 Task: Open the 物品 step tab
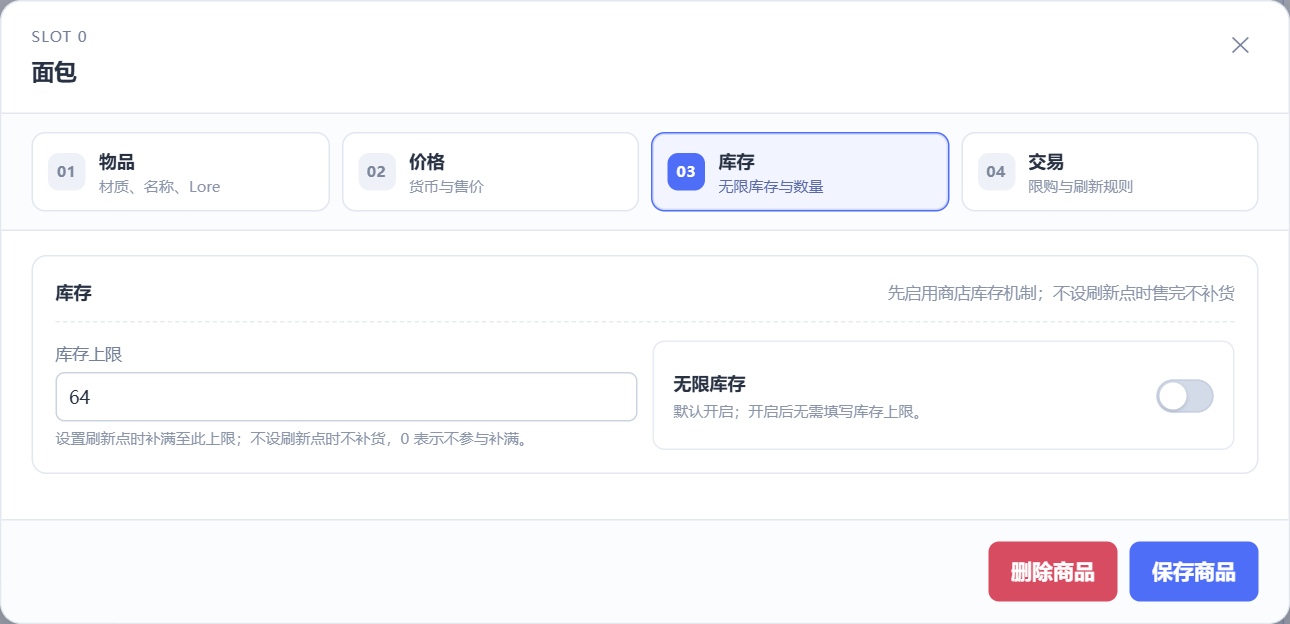[x=180, y=172]
